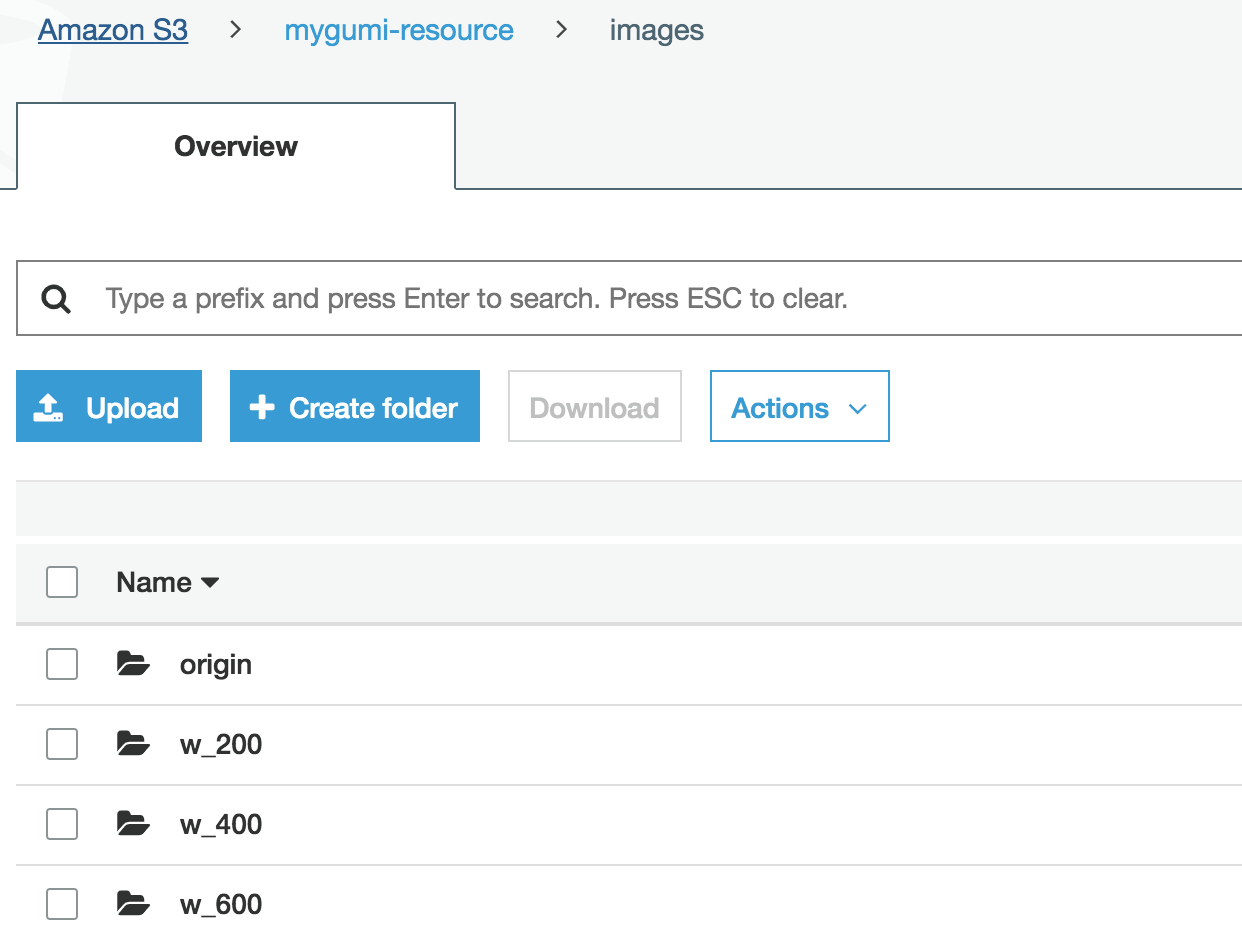The height and width of the screenshot is (946, 1242).
Task: Tick the select-all checkbox beside Name
Action: click(x=62, y=582)
